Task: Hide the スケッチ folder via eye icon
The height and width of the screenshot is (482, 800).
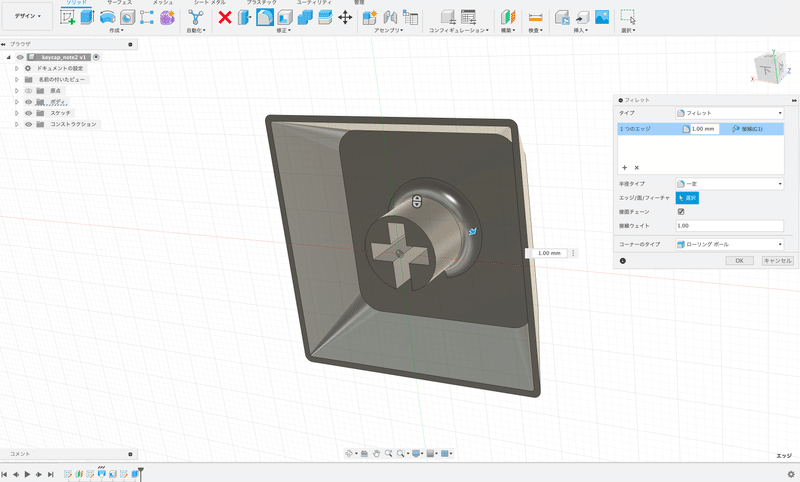Action: [x=28, y=113]
